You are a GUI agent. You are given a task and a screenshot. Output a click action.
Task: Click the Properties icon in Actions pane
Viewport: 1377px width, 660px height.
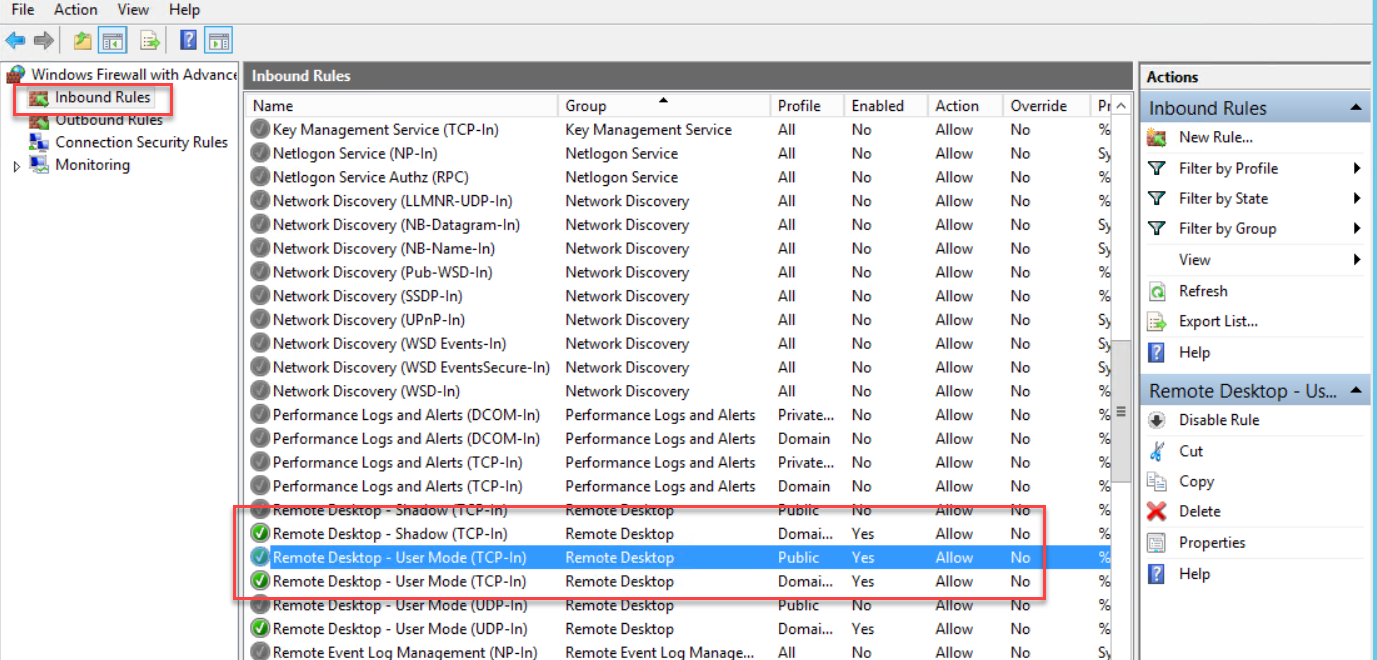click(1157, 543)
